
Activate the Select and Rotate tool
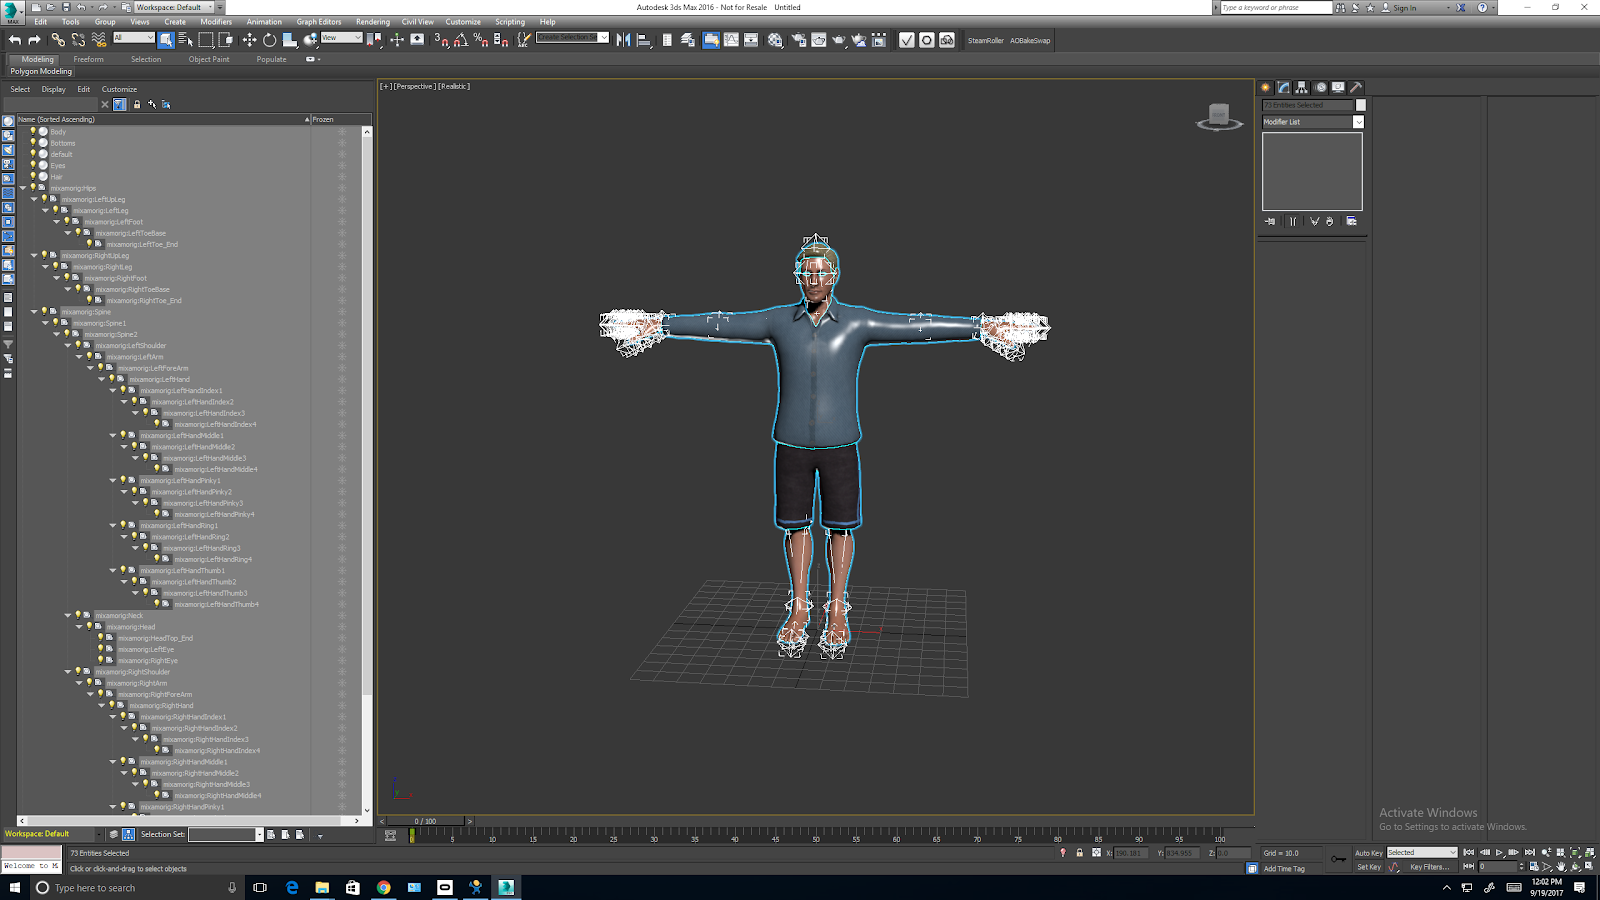pos(269,40)
